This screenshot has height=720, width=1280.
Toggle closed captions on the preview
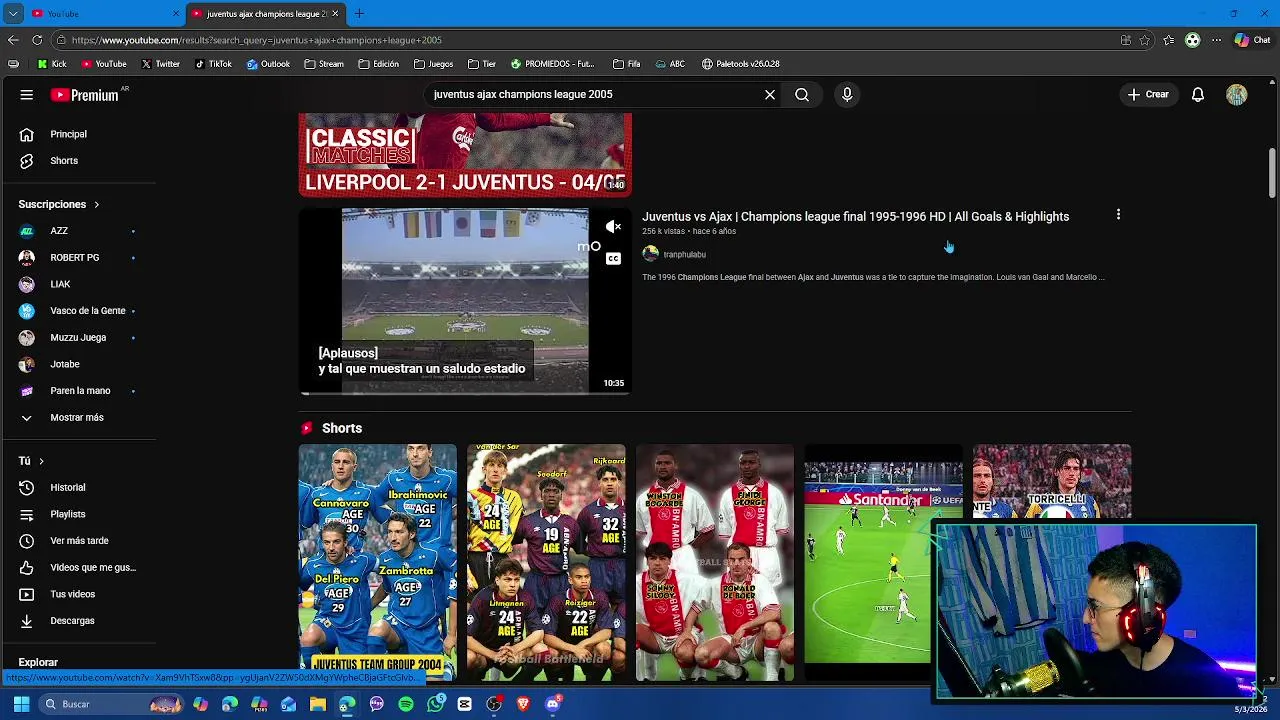click(x=613, y=259)
